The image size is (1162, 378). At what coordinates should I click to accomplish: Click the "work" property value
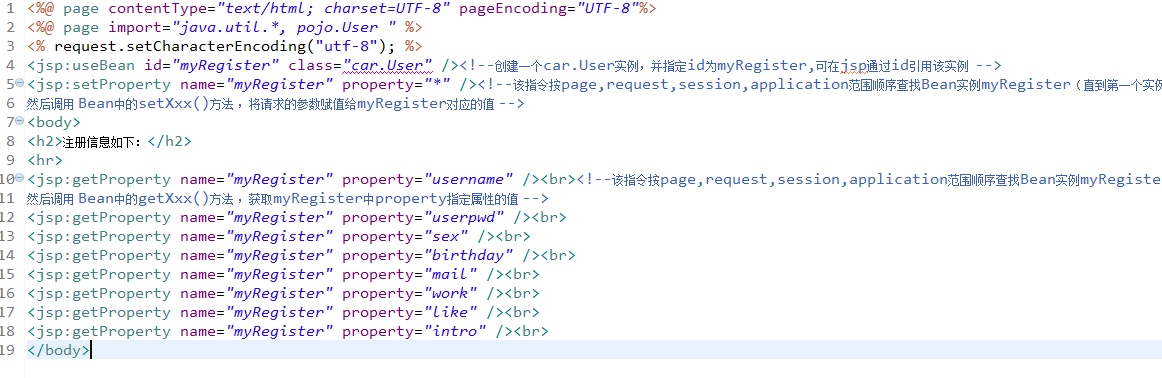pos(450,293)
